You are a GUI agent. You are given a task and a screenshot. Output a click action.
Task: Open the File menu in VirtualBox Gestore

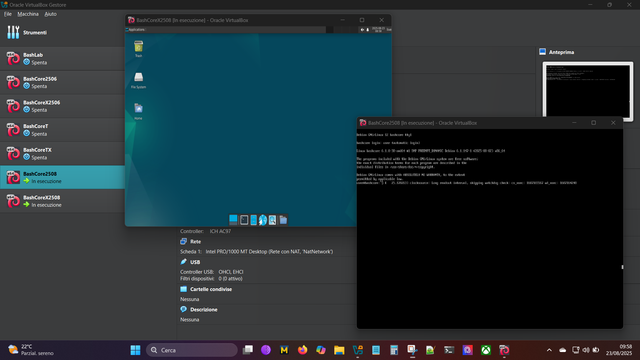tap(8, 14)
